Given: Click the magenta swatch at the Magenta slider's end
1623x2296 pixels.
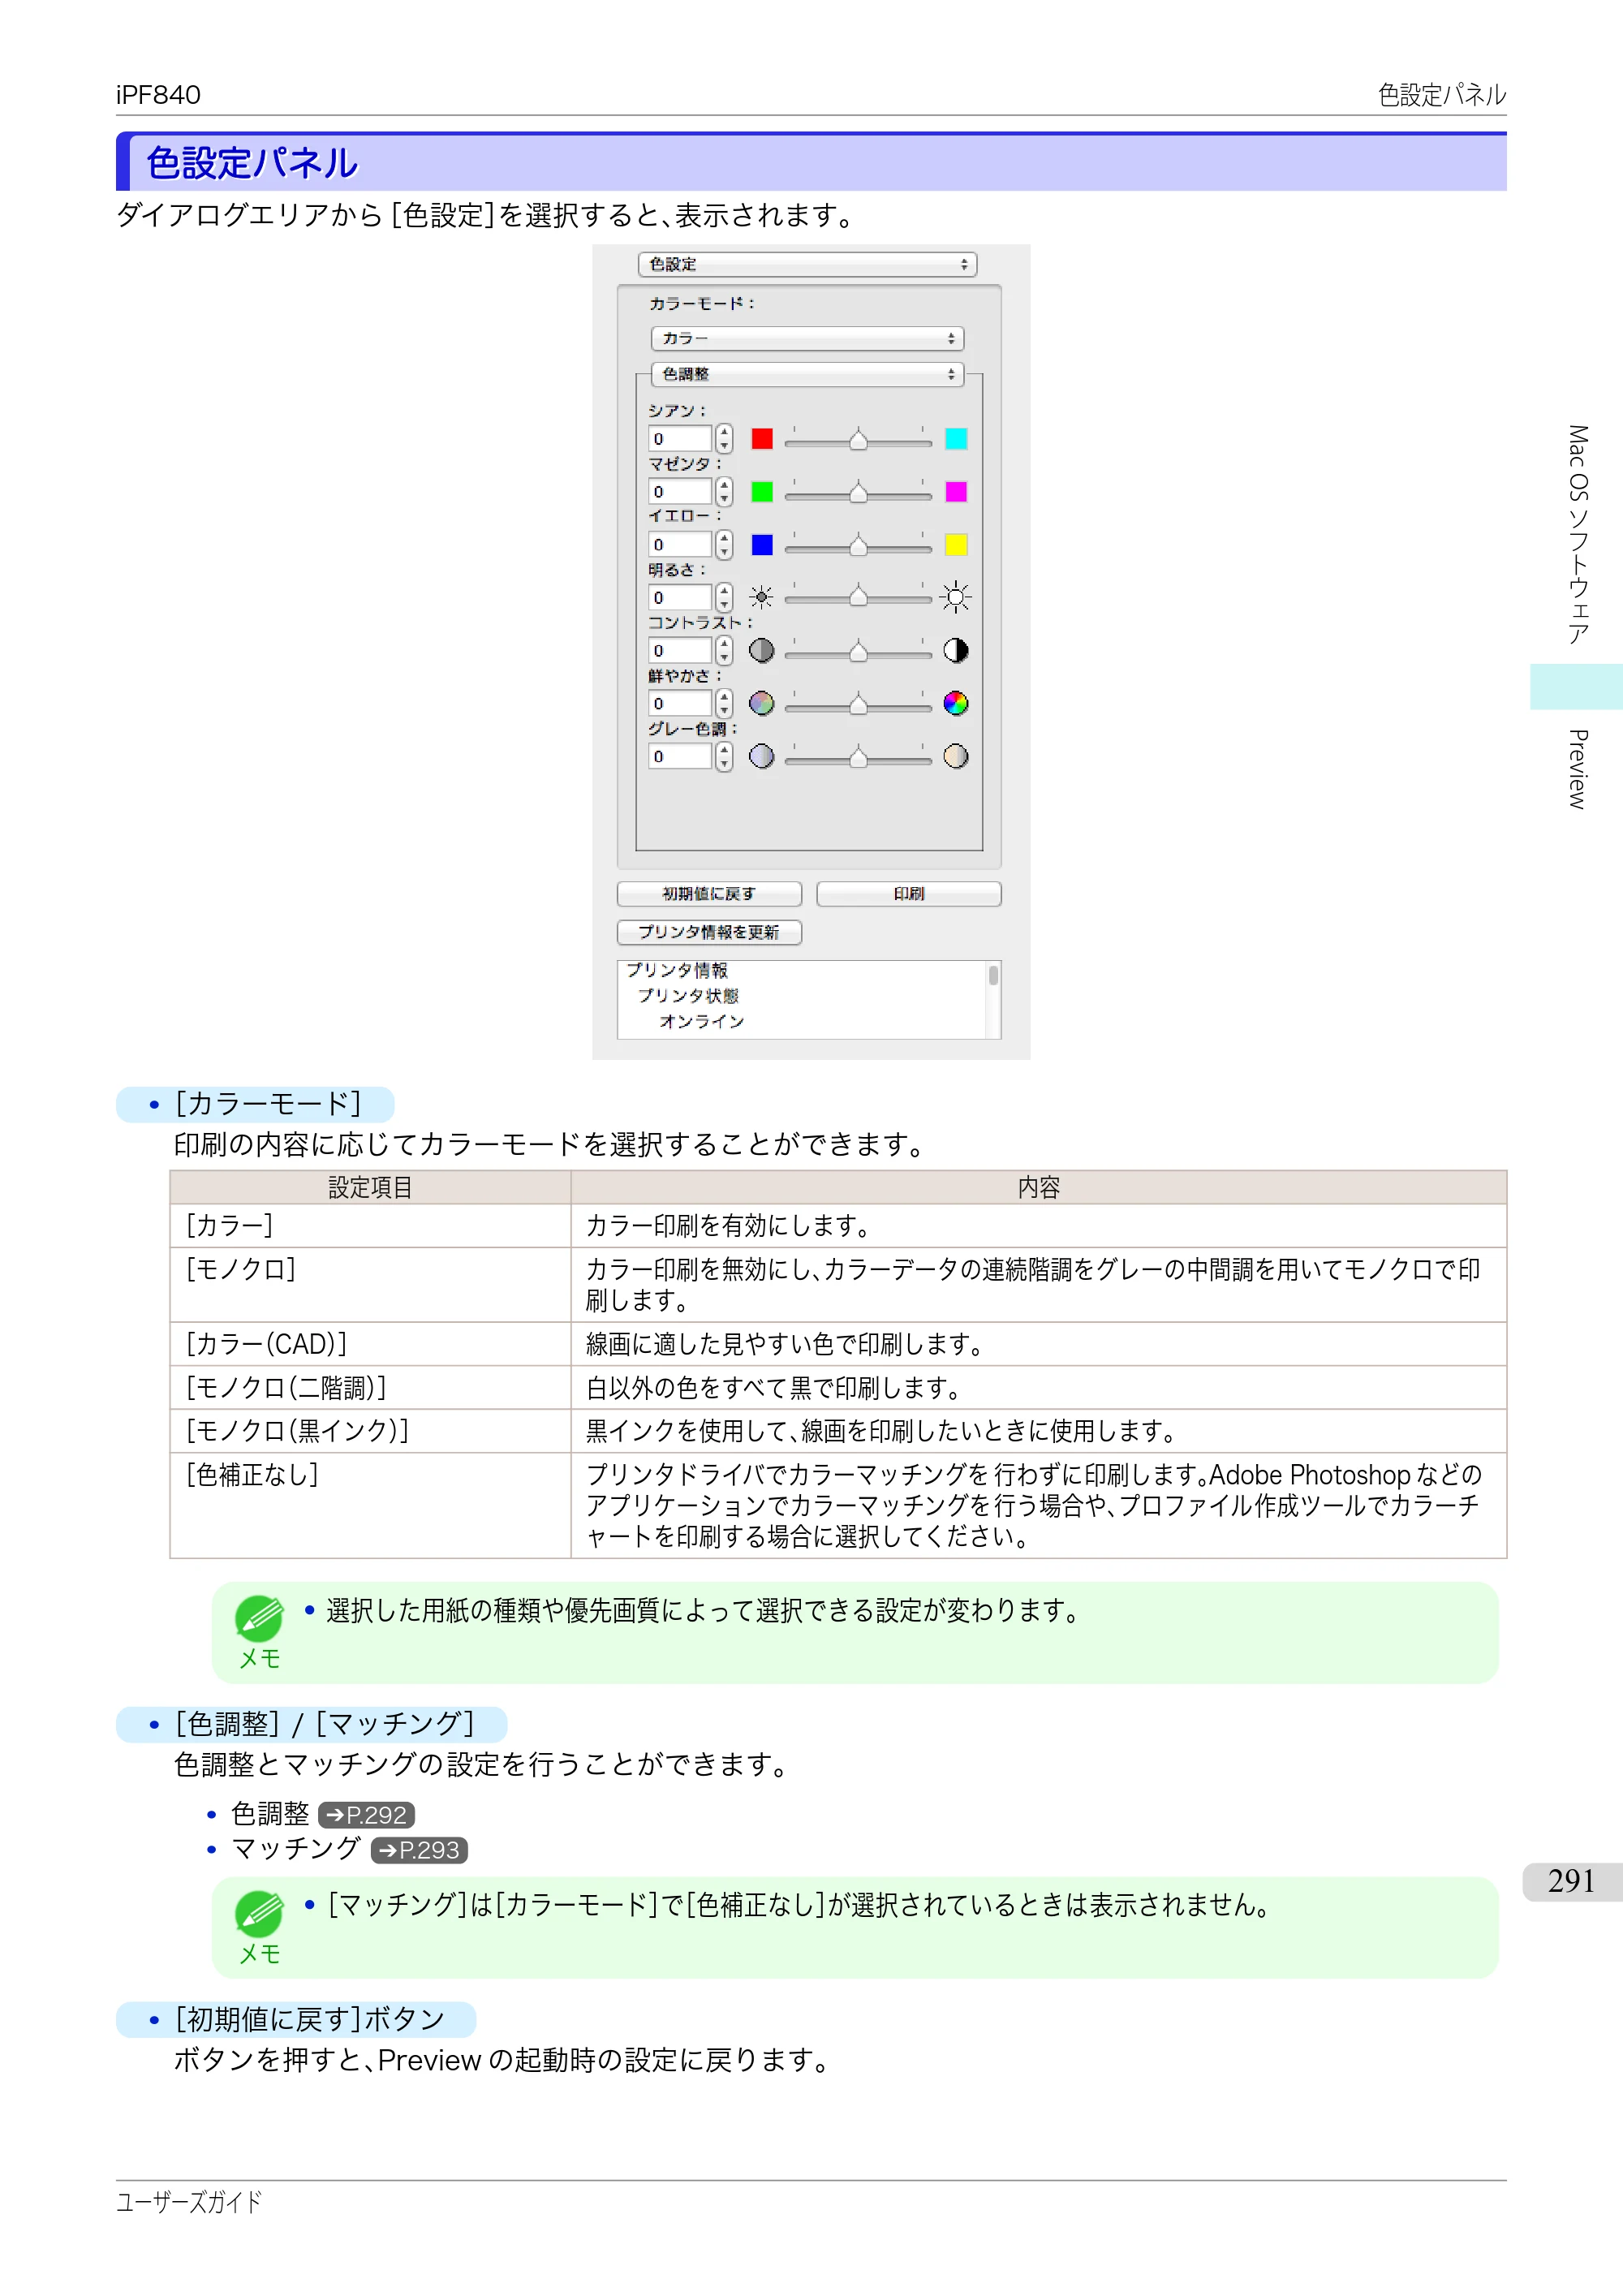Looking at the screenshot, I should point(956,492).
